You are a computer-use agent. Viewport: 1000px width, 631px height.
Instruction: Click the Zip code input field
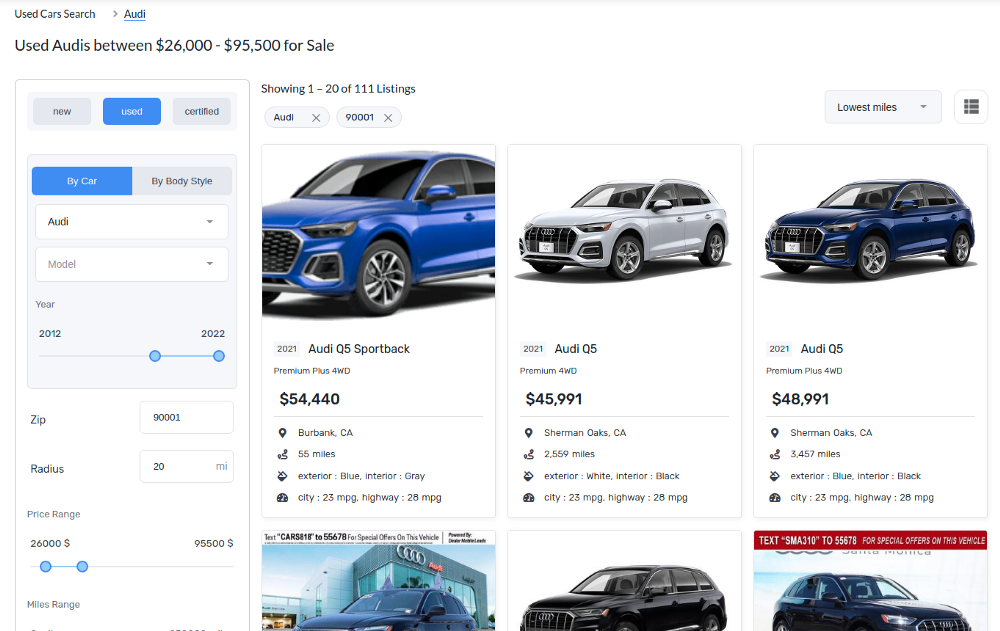click(x=186, y=417)
